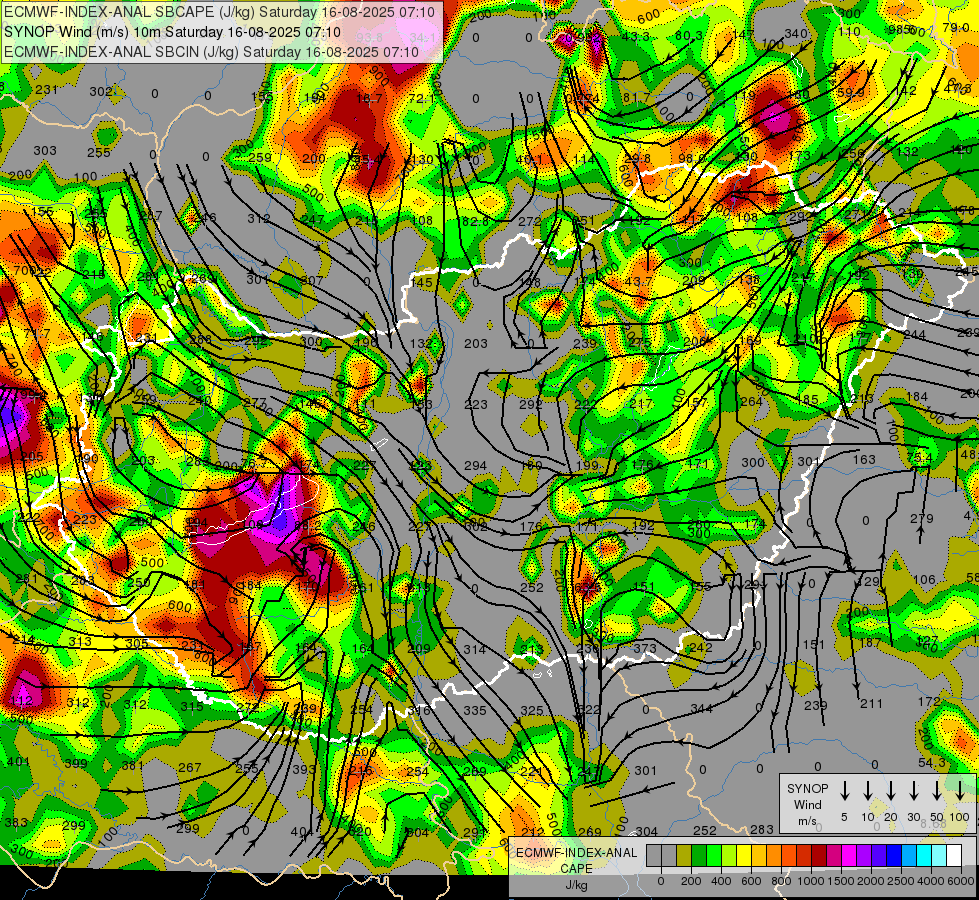Click the 1000 tick label on color scale
Screen dimensions: 979x900
point(812,881)
